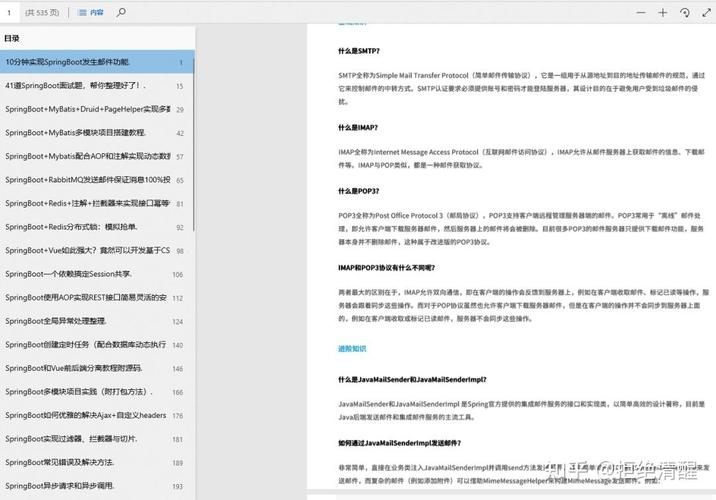Image resolution: width=716 pixels, height=500 pixels.
Task: Open SpringBoot实现过滤器、拦截器与切片 entry
Action: tap(97, 439)
